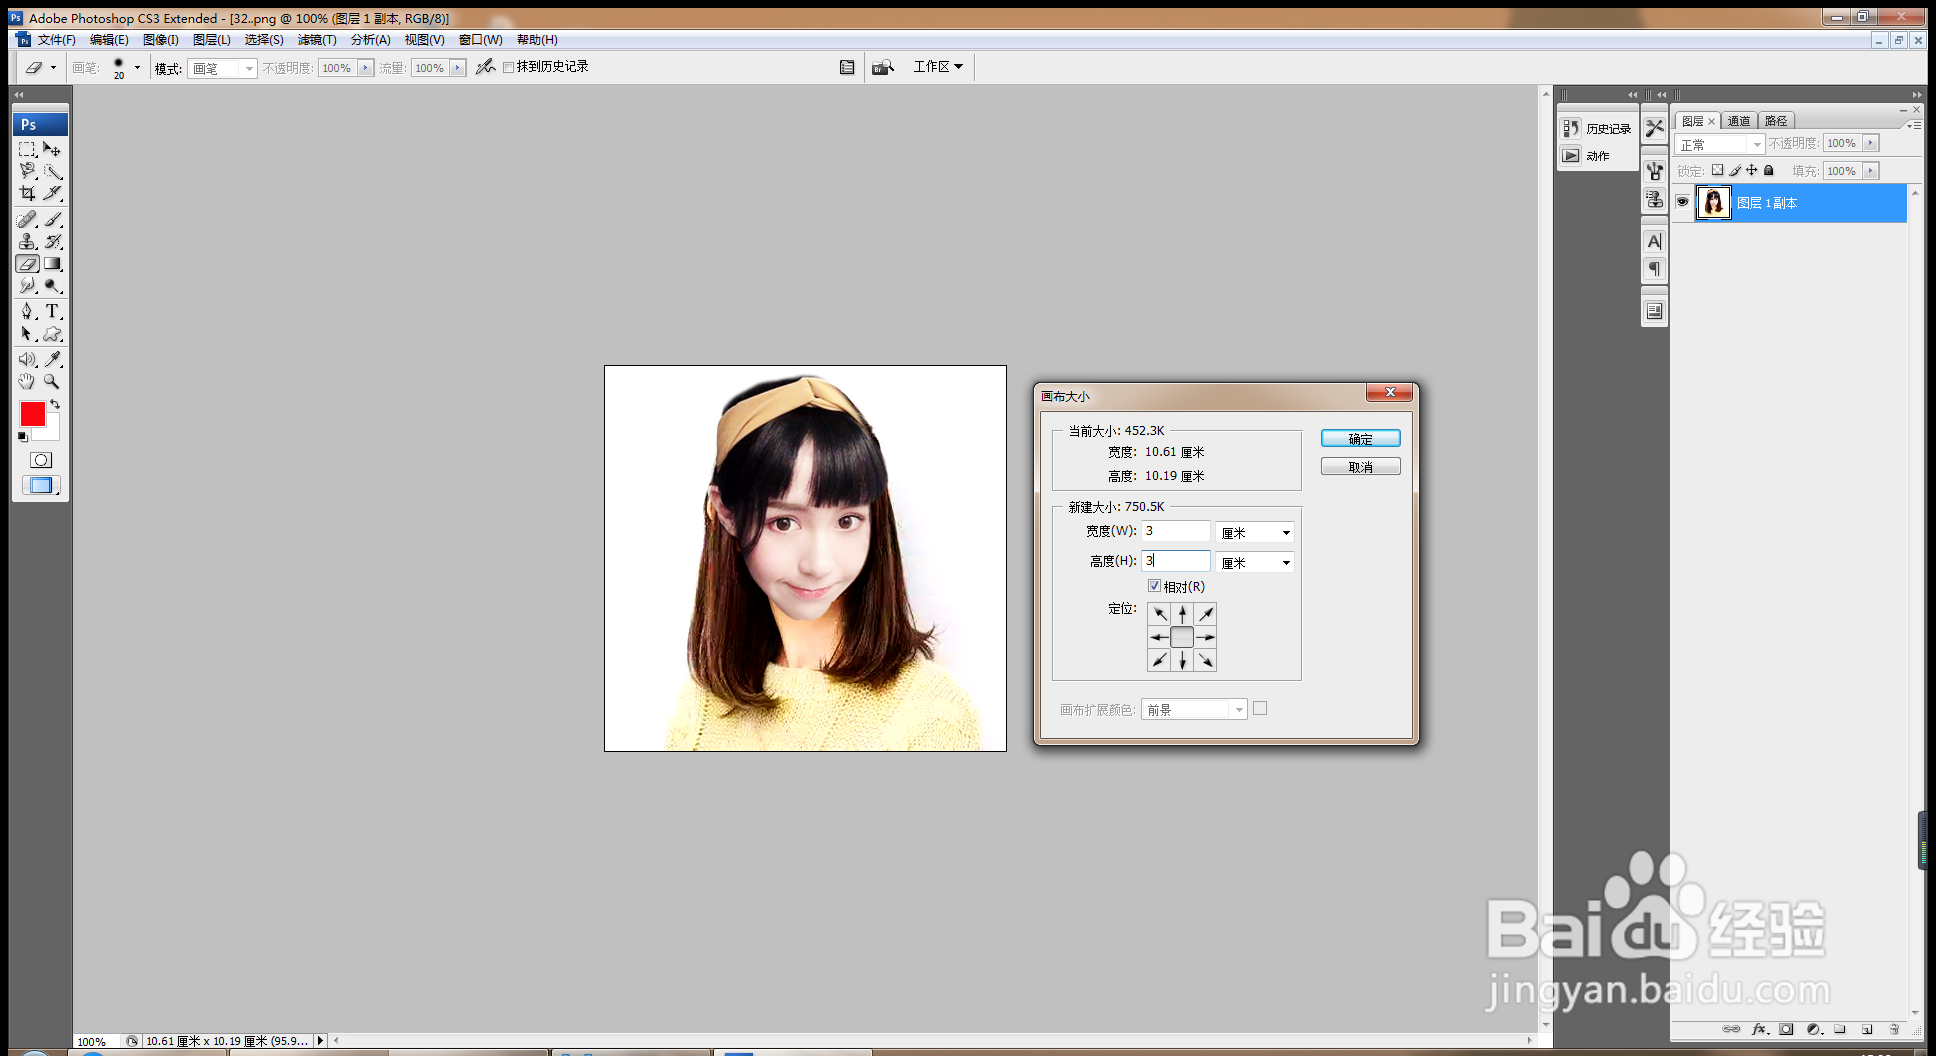The image size is (1936, 1056).
Task: Select the Audio Annotation tool
Action: 27,359
